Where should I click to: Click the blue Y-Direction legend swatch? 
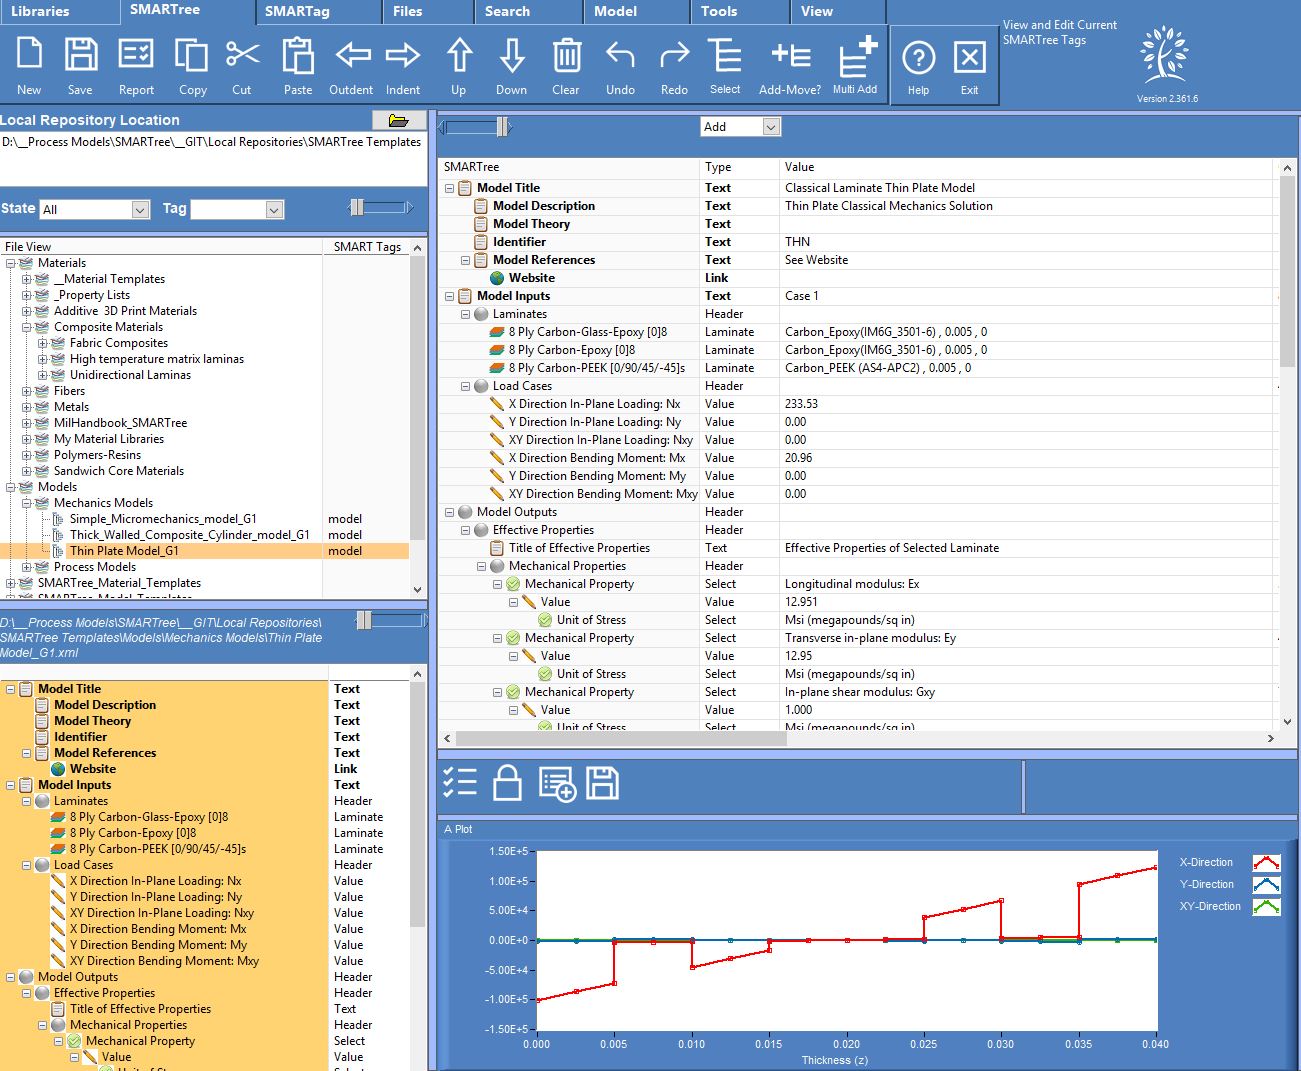pyautogui.click(x=1266, y=885)
